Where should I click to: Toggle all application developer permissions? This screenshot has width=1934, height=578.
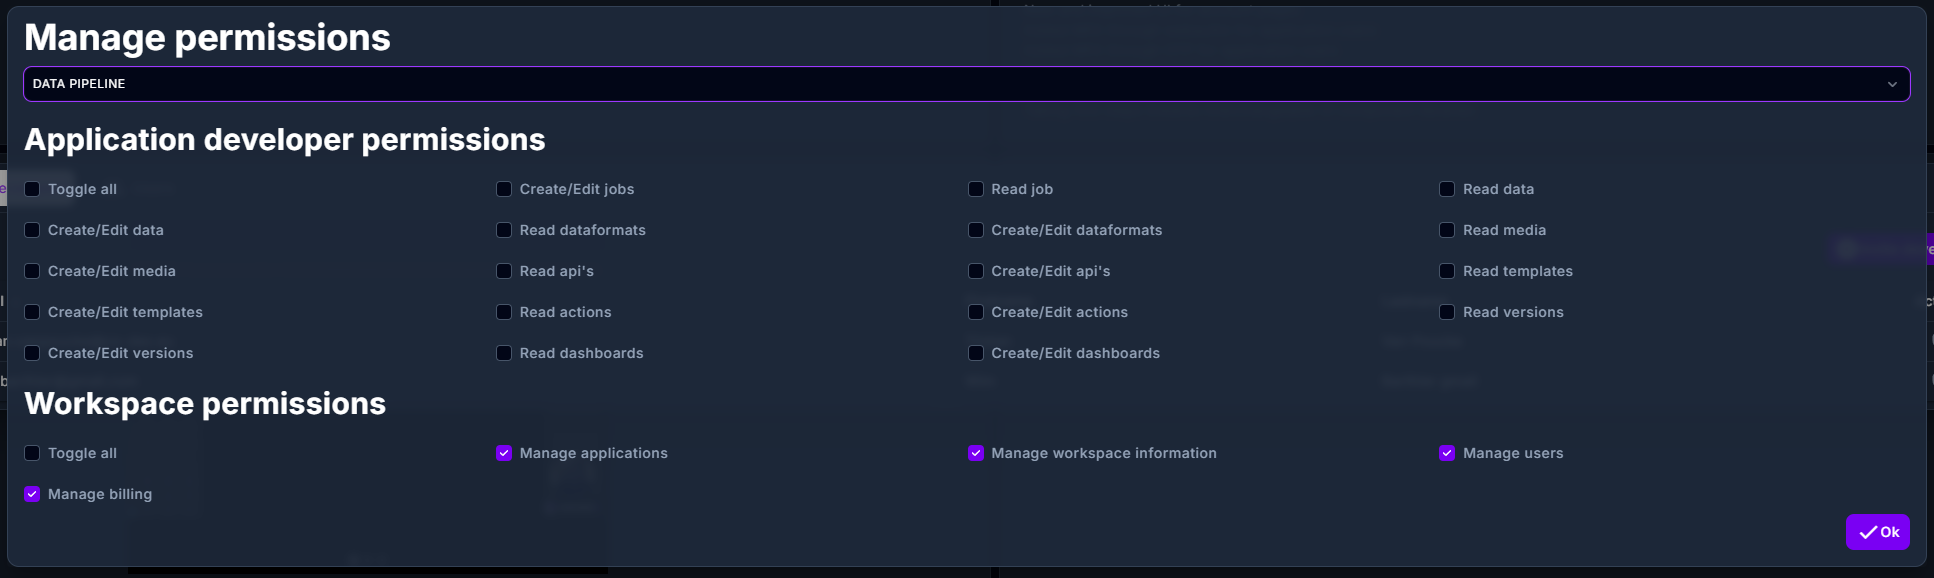coord(32,189)
